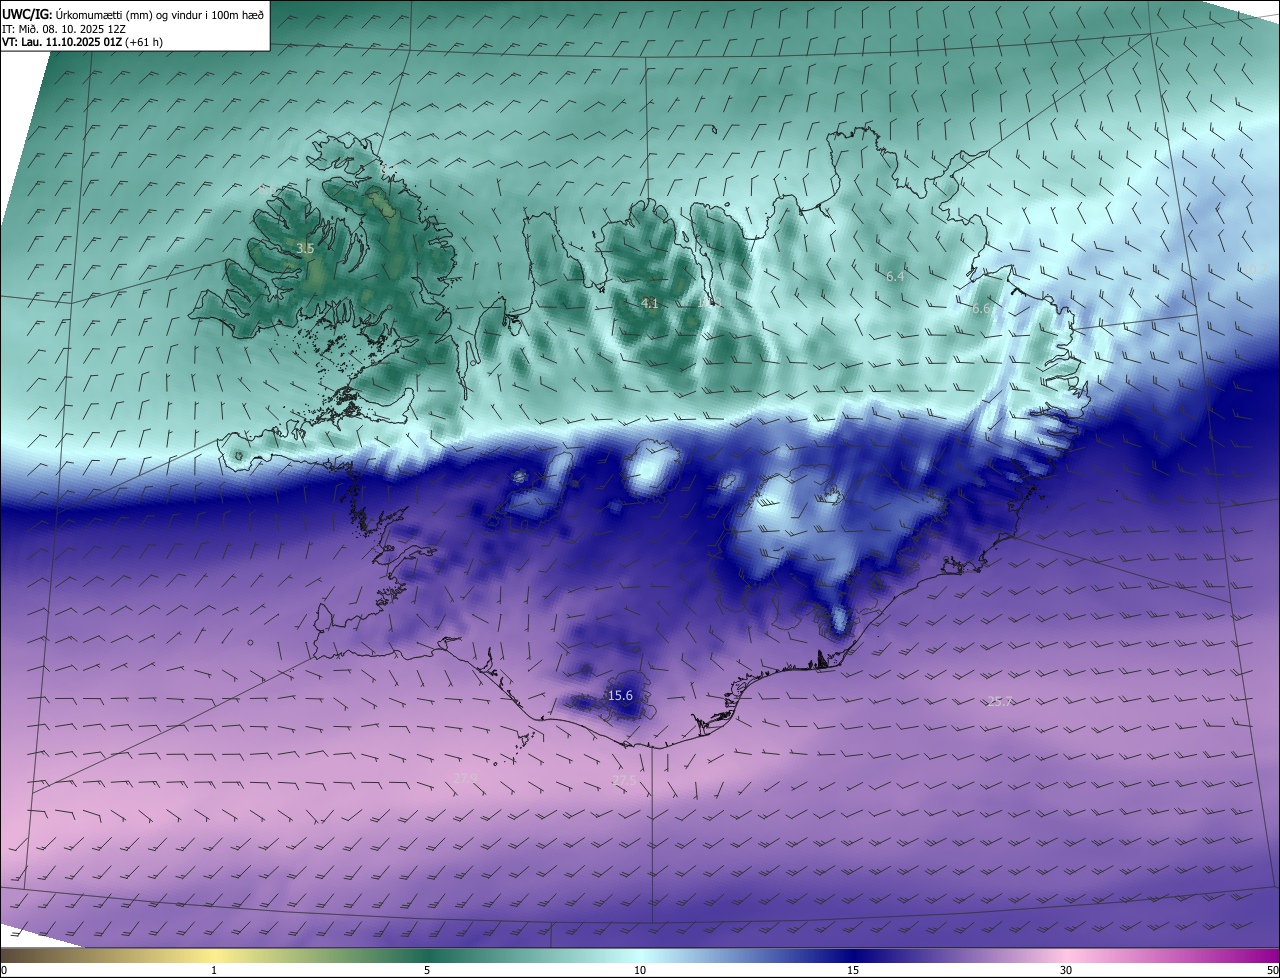The width and height of the screenshot is (1280, 978).
Task: Click the 27.9 value label over the southern sea
Action: pos(466,777)
